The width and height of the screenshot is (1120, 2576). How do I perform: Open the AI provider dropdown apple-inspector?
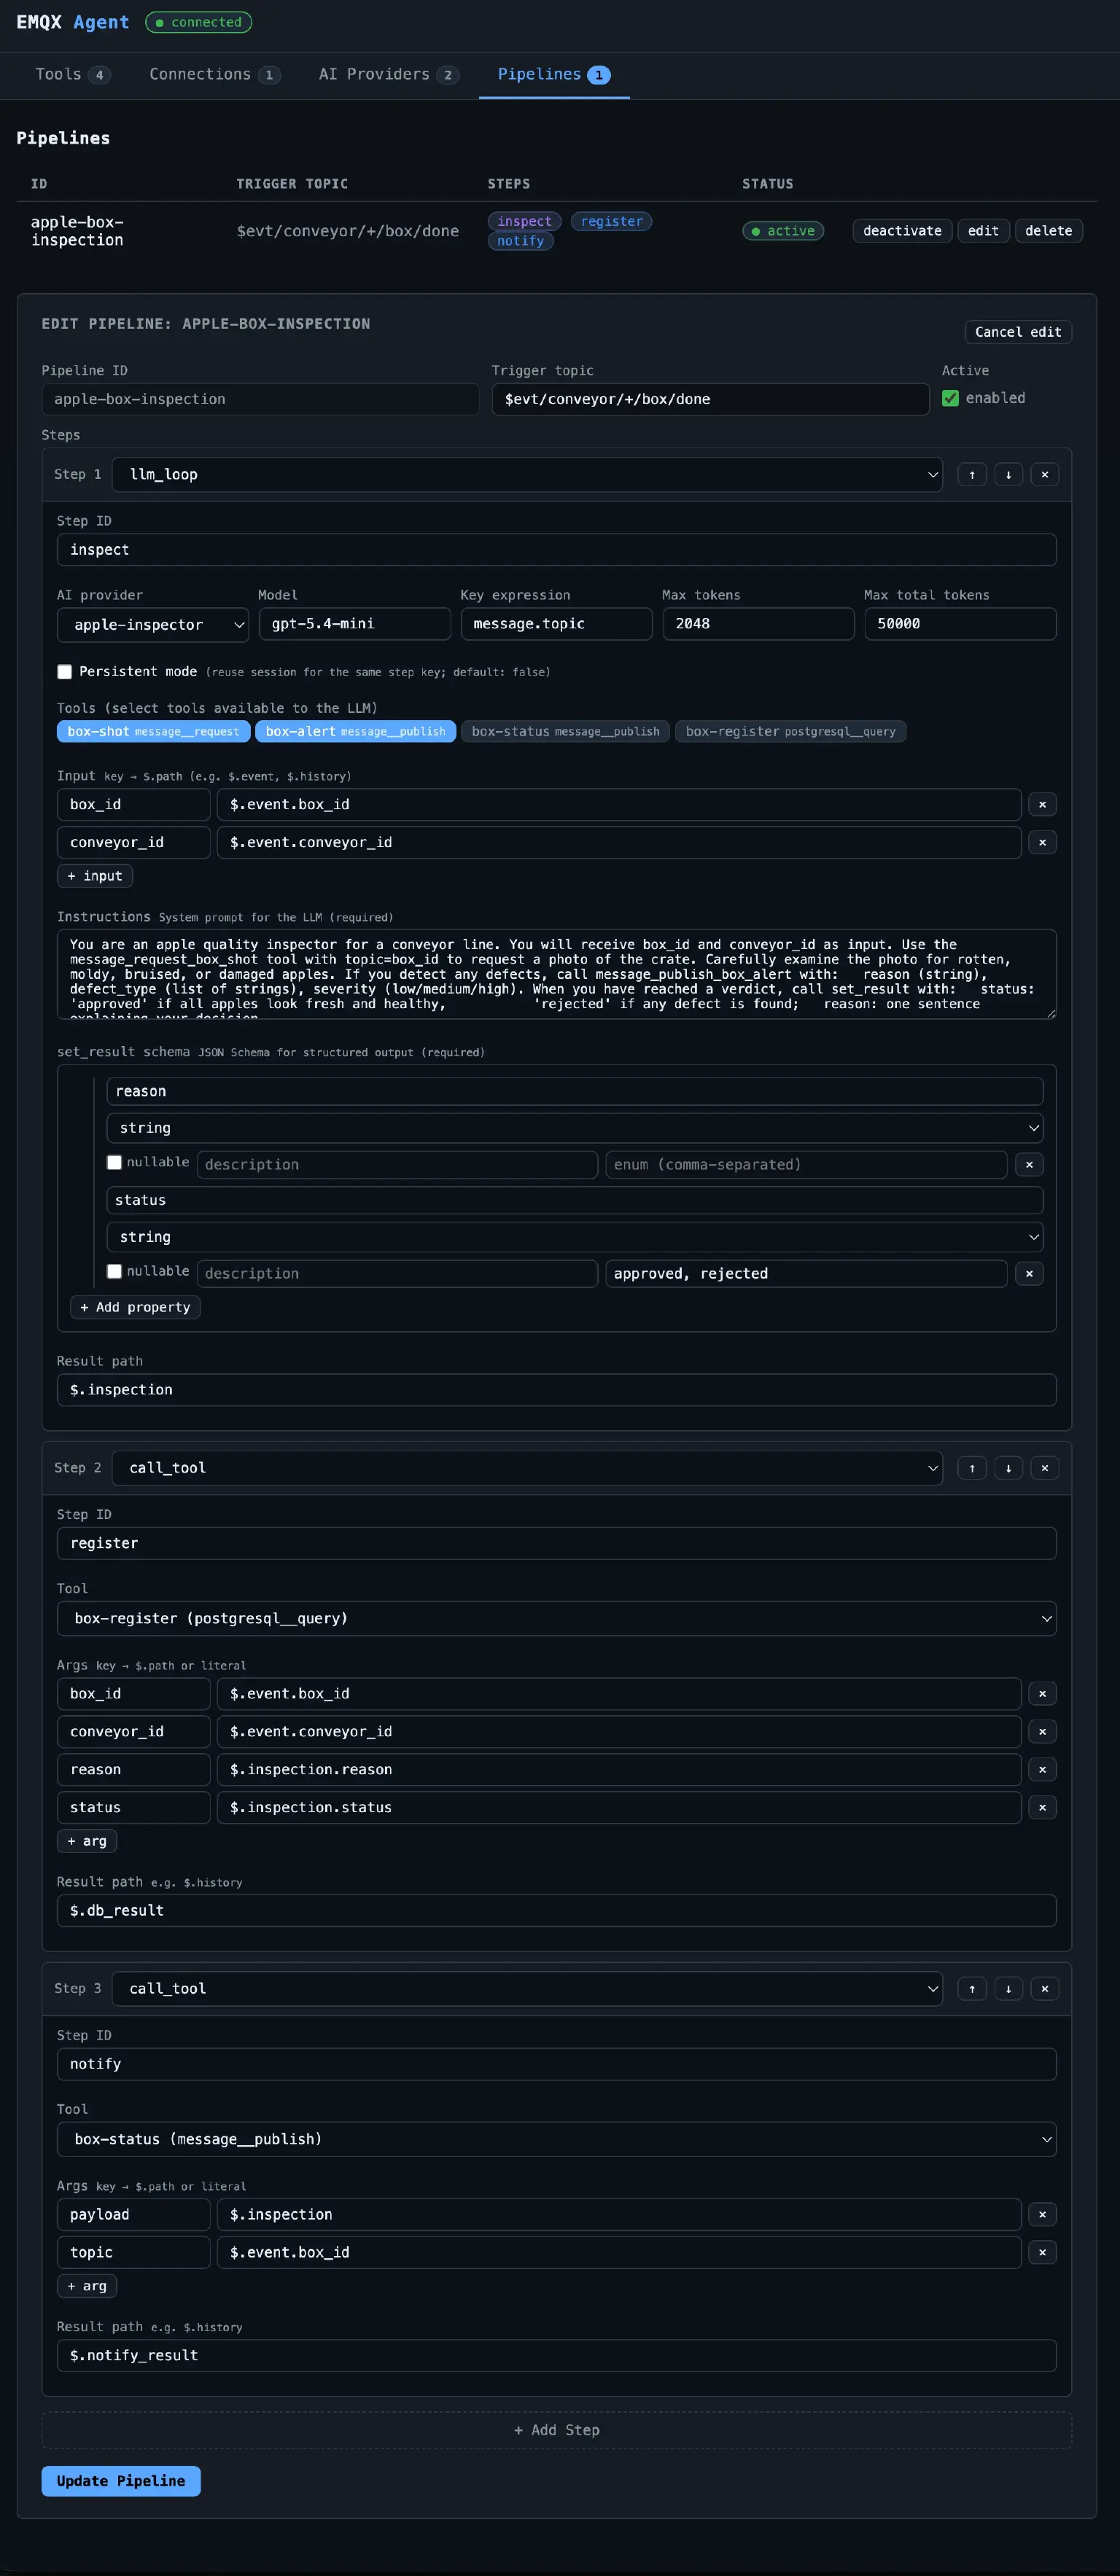click(x=153, y=624)
